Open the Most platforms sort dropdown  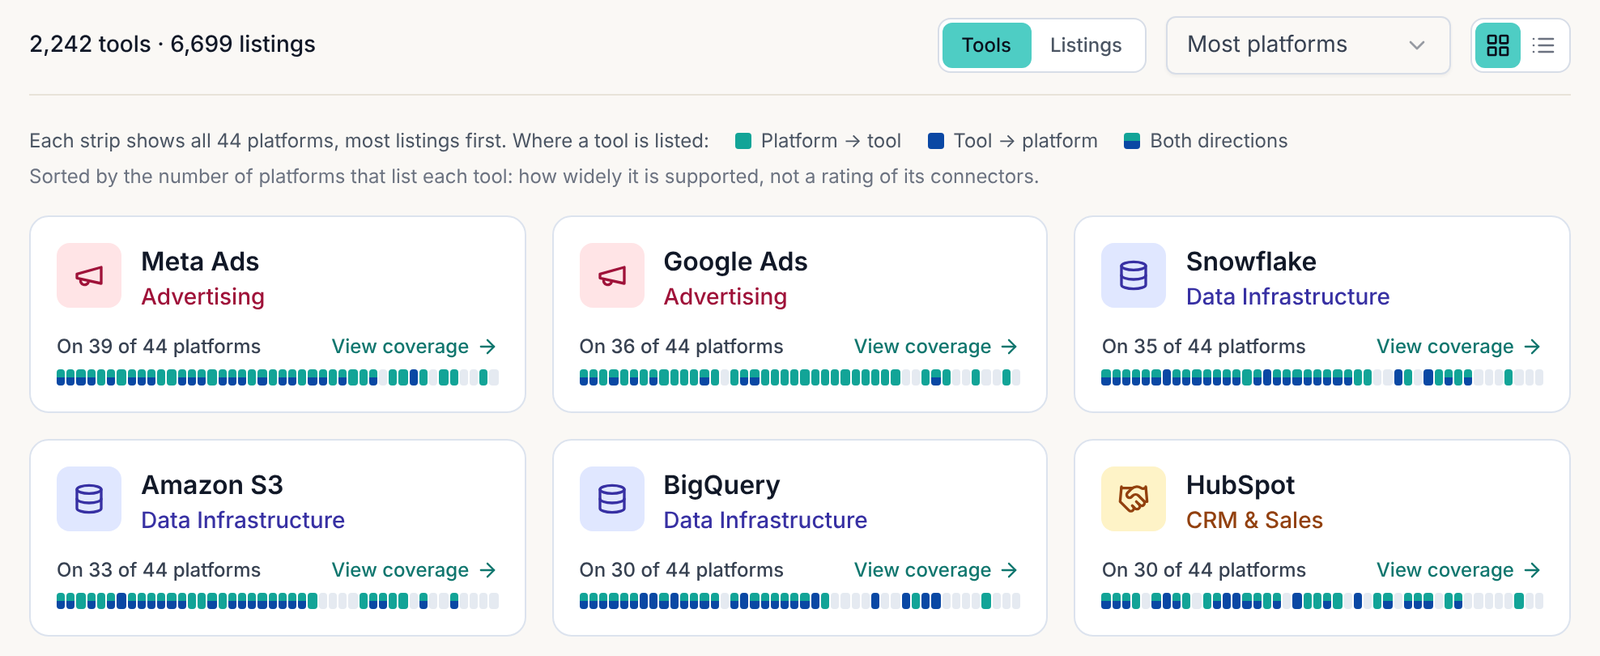1308,45
